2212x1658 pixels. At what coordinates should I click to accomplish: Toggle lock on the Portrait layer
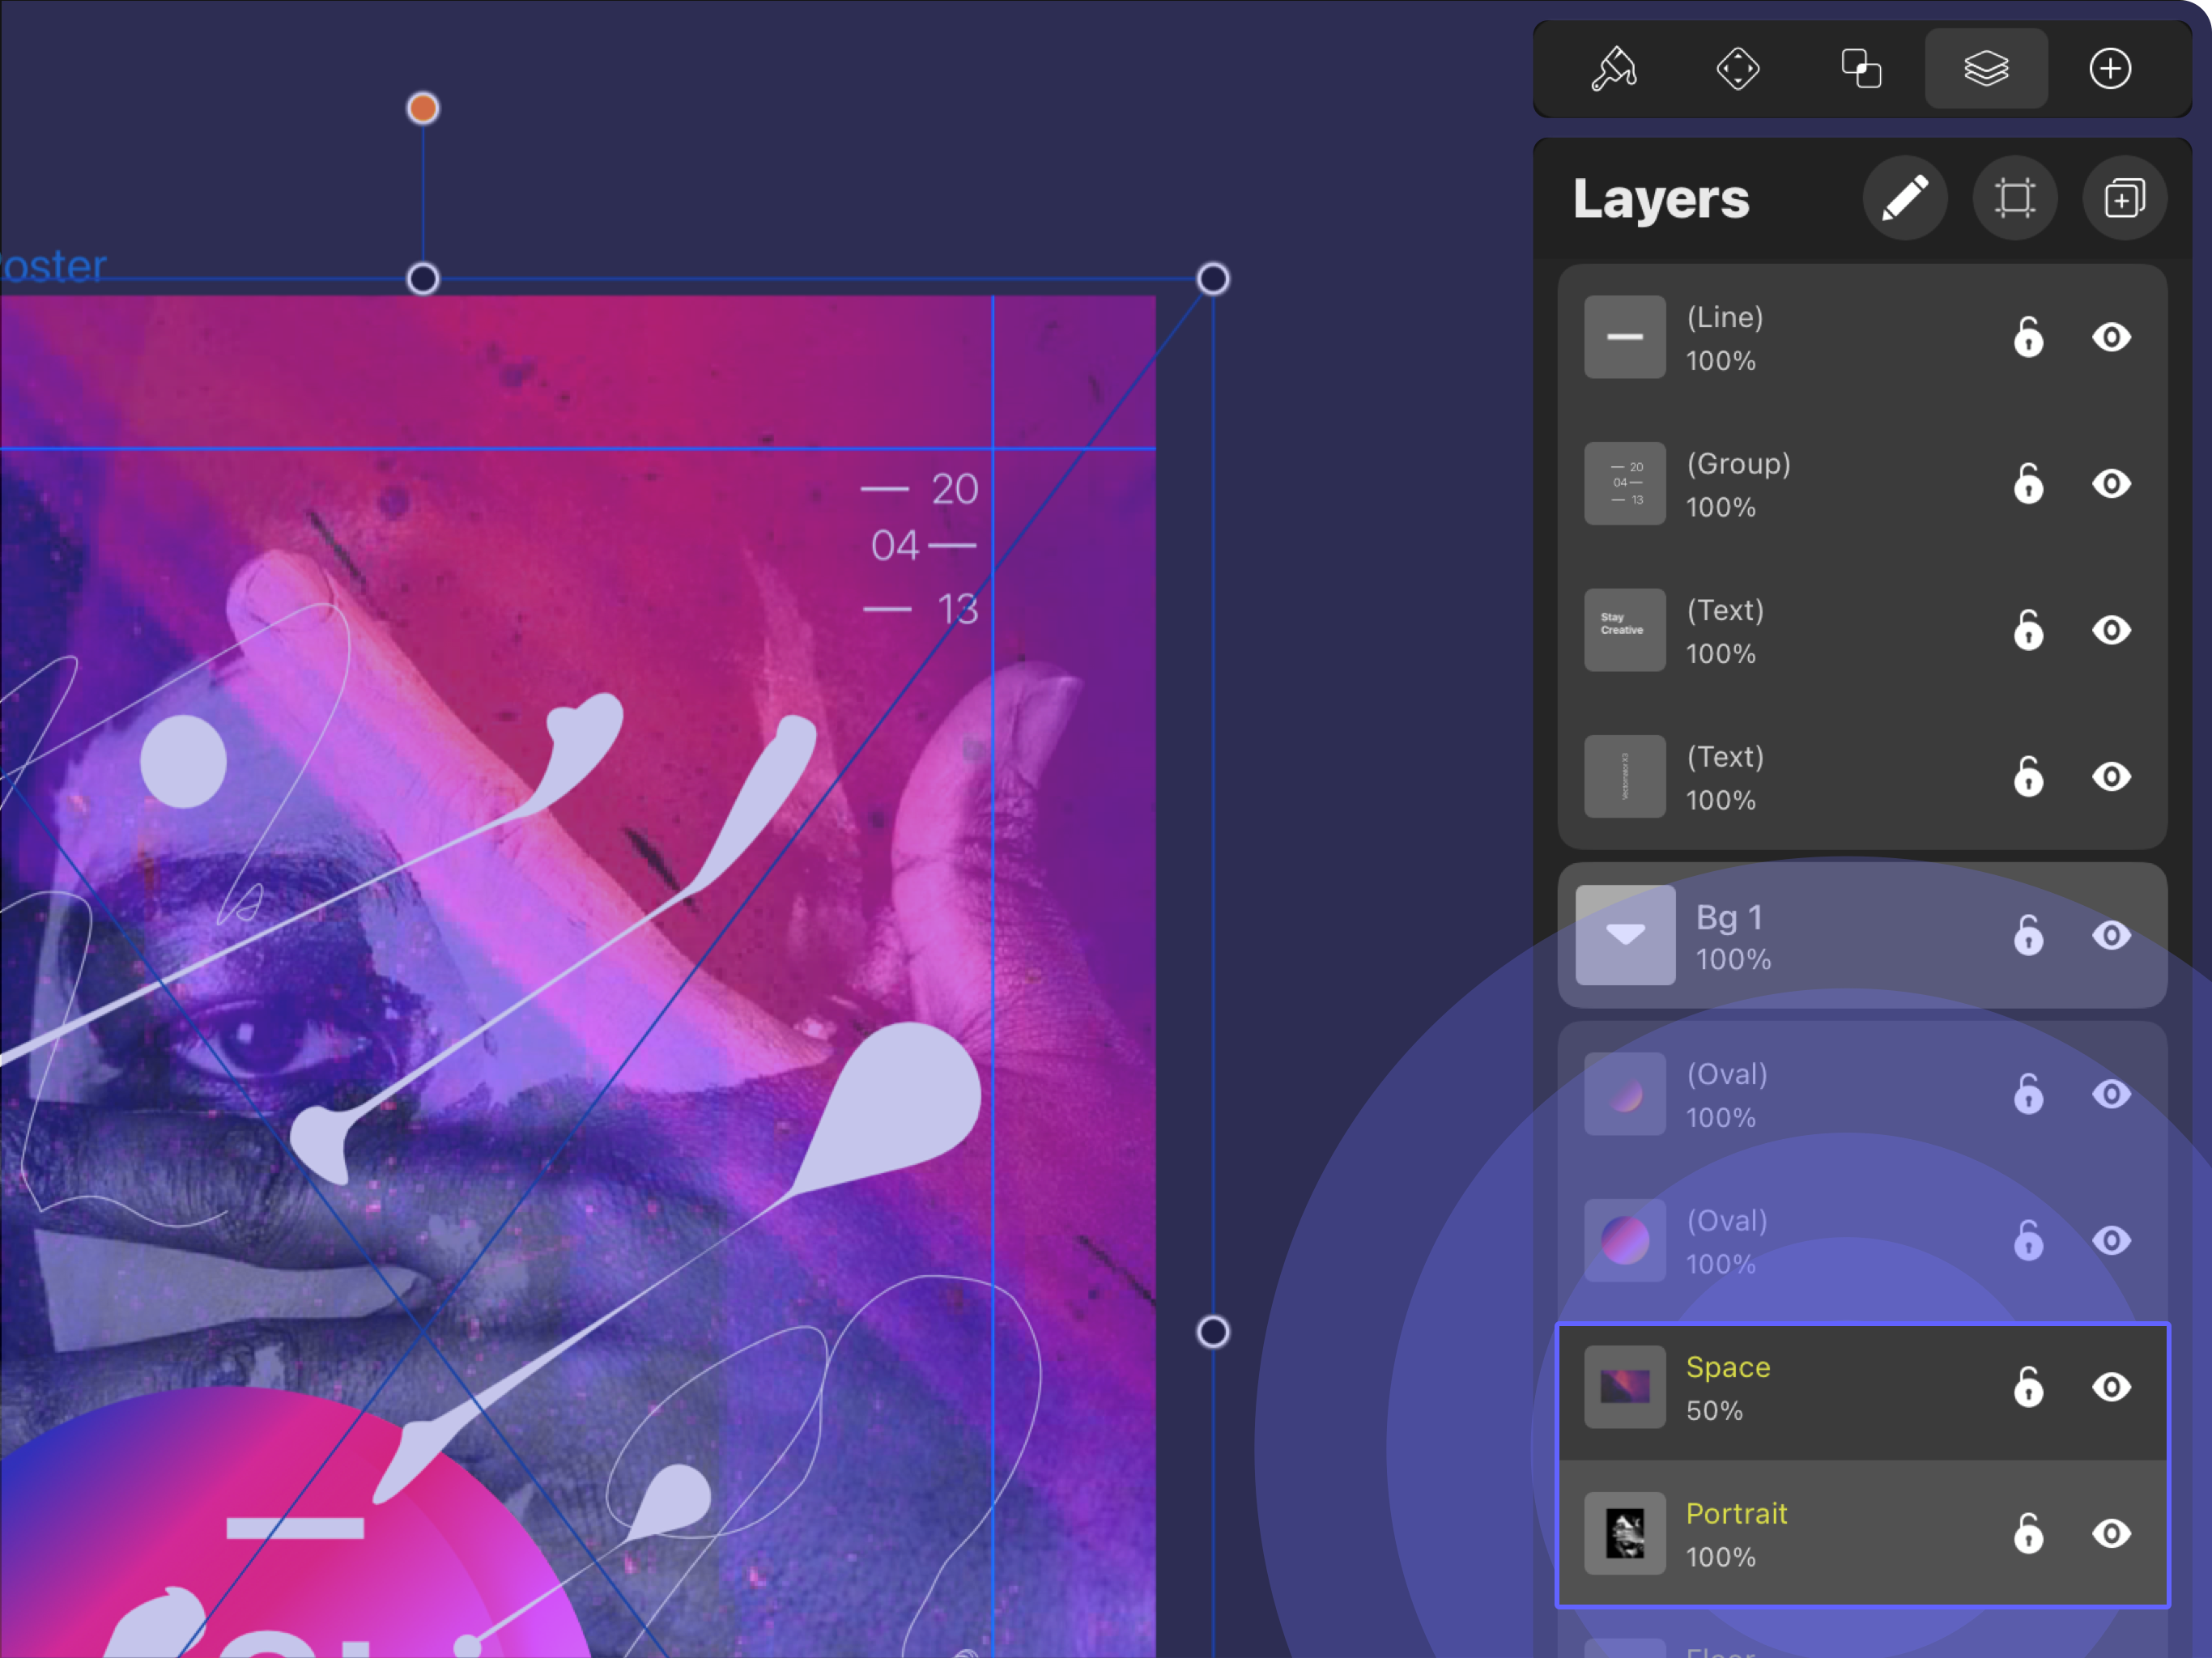[2028, 1534]
